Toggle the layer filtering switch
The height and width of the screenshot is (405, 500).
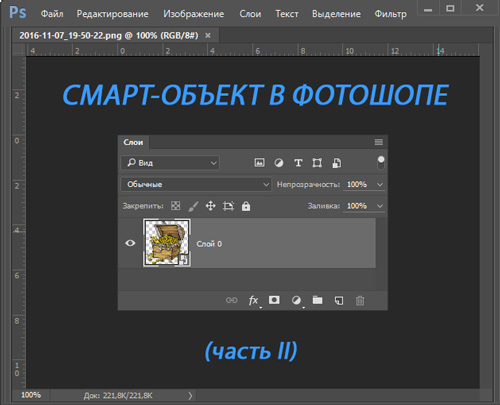pos(381,163)
